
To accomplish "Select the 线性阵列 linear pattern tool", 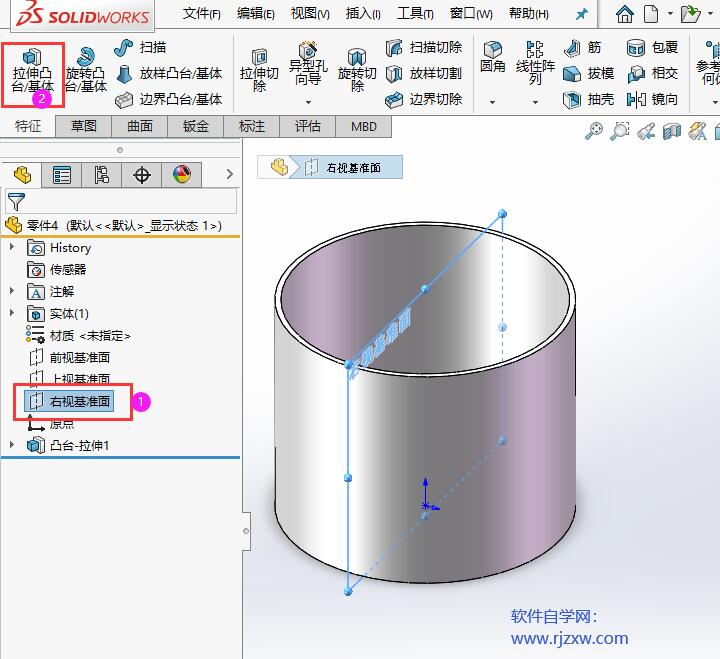I will [535, 63].
